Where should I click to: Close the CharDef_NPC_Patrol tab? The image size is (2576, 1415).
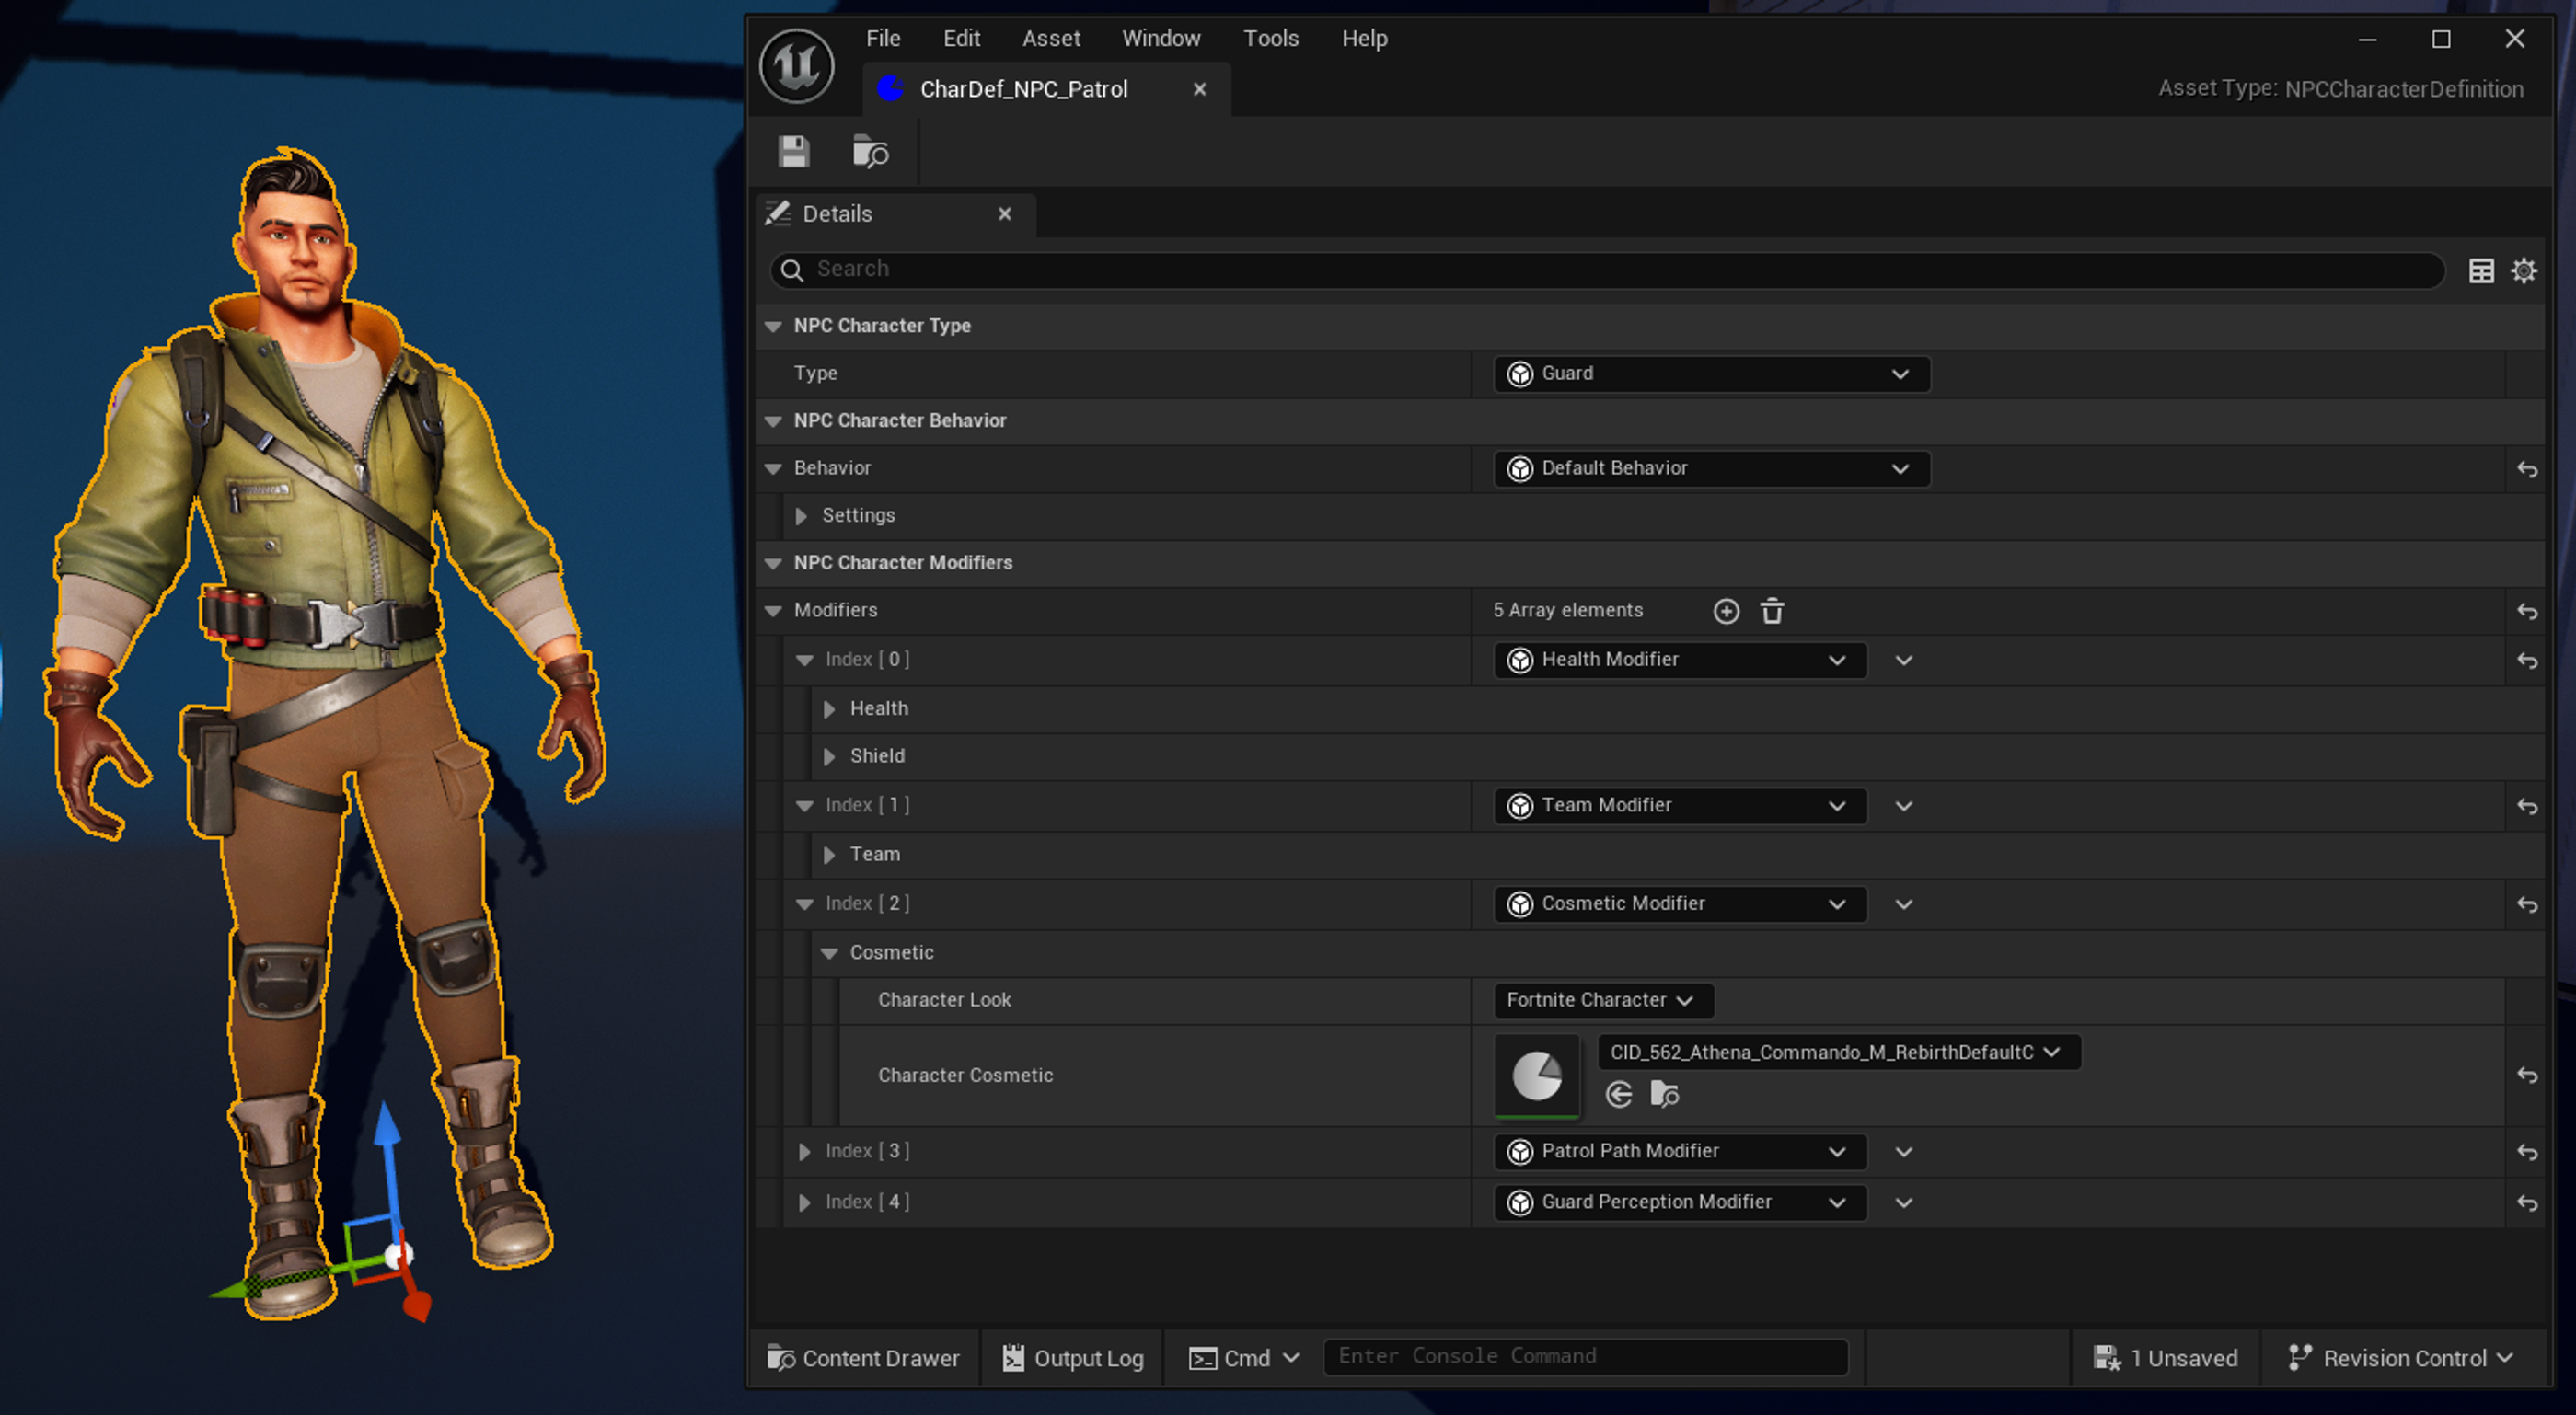pyautogui.click(x=1199, y=89)
